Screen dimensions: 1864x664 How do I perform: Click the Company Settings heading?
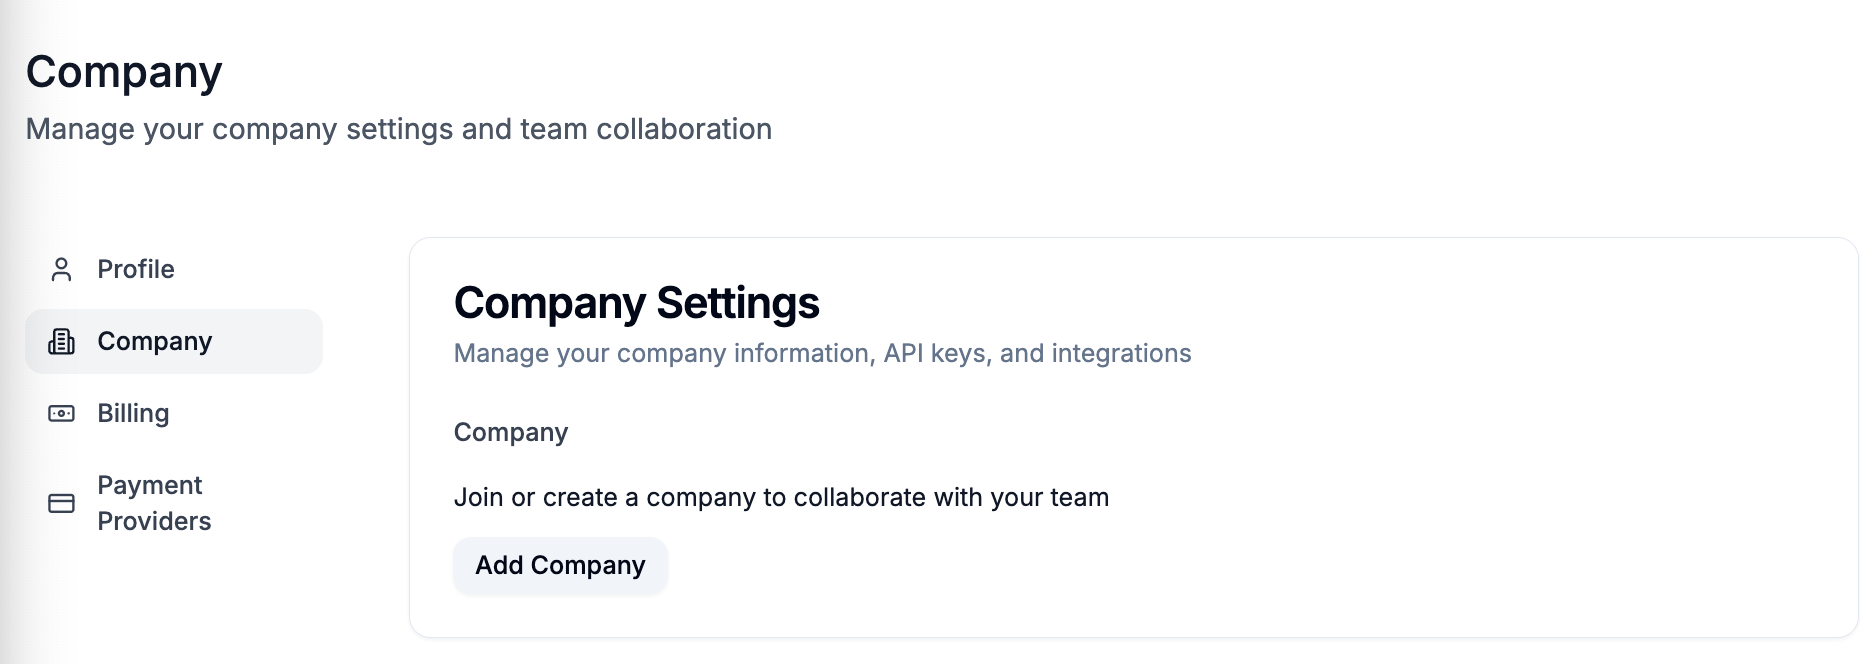click(636, 303)
